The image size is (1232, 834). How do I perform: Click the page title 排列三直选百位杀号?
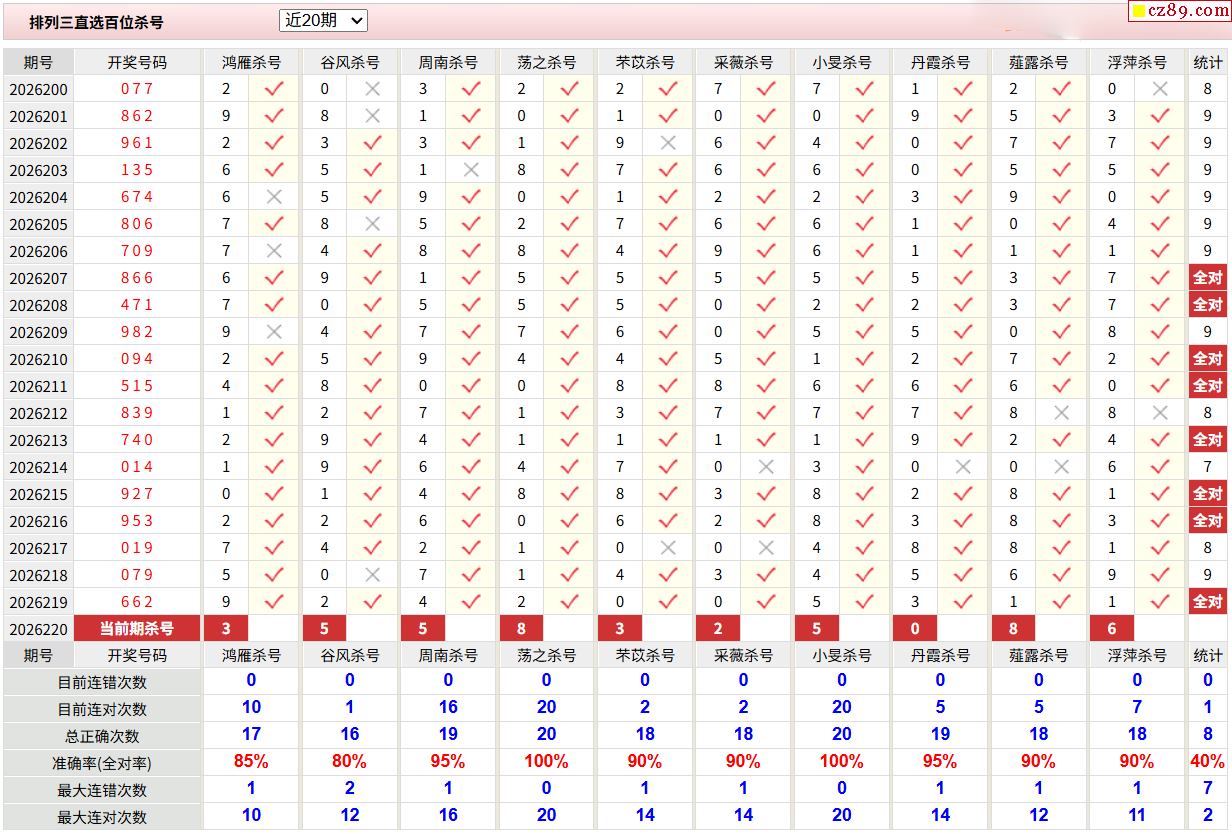tap(96, 22)
